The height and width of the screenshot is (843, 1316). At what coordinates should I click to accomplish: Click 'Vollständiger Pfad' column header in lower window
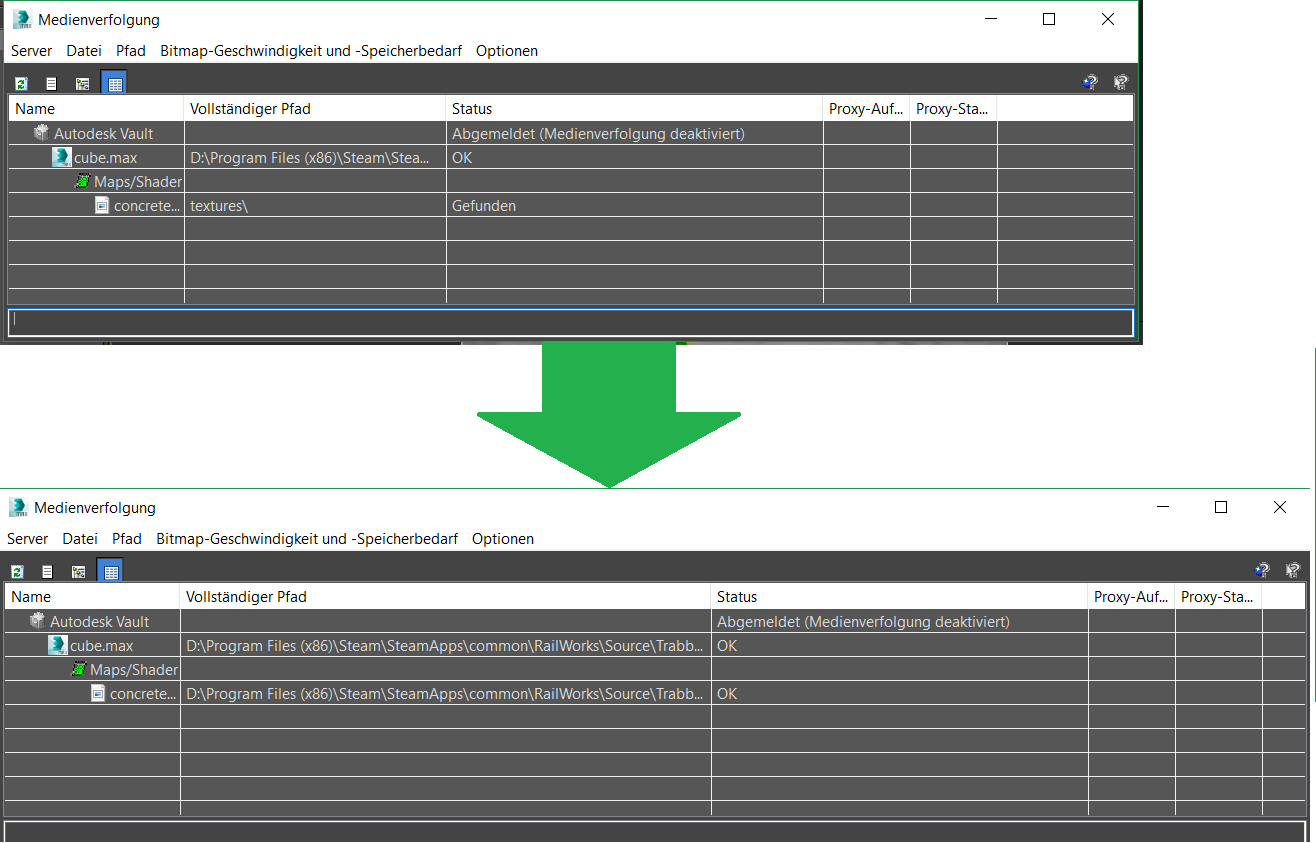246,597
